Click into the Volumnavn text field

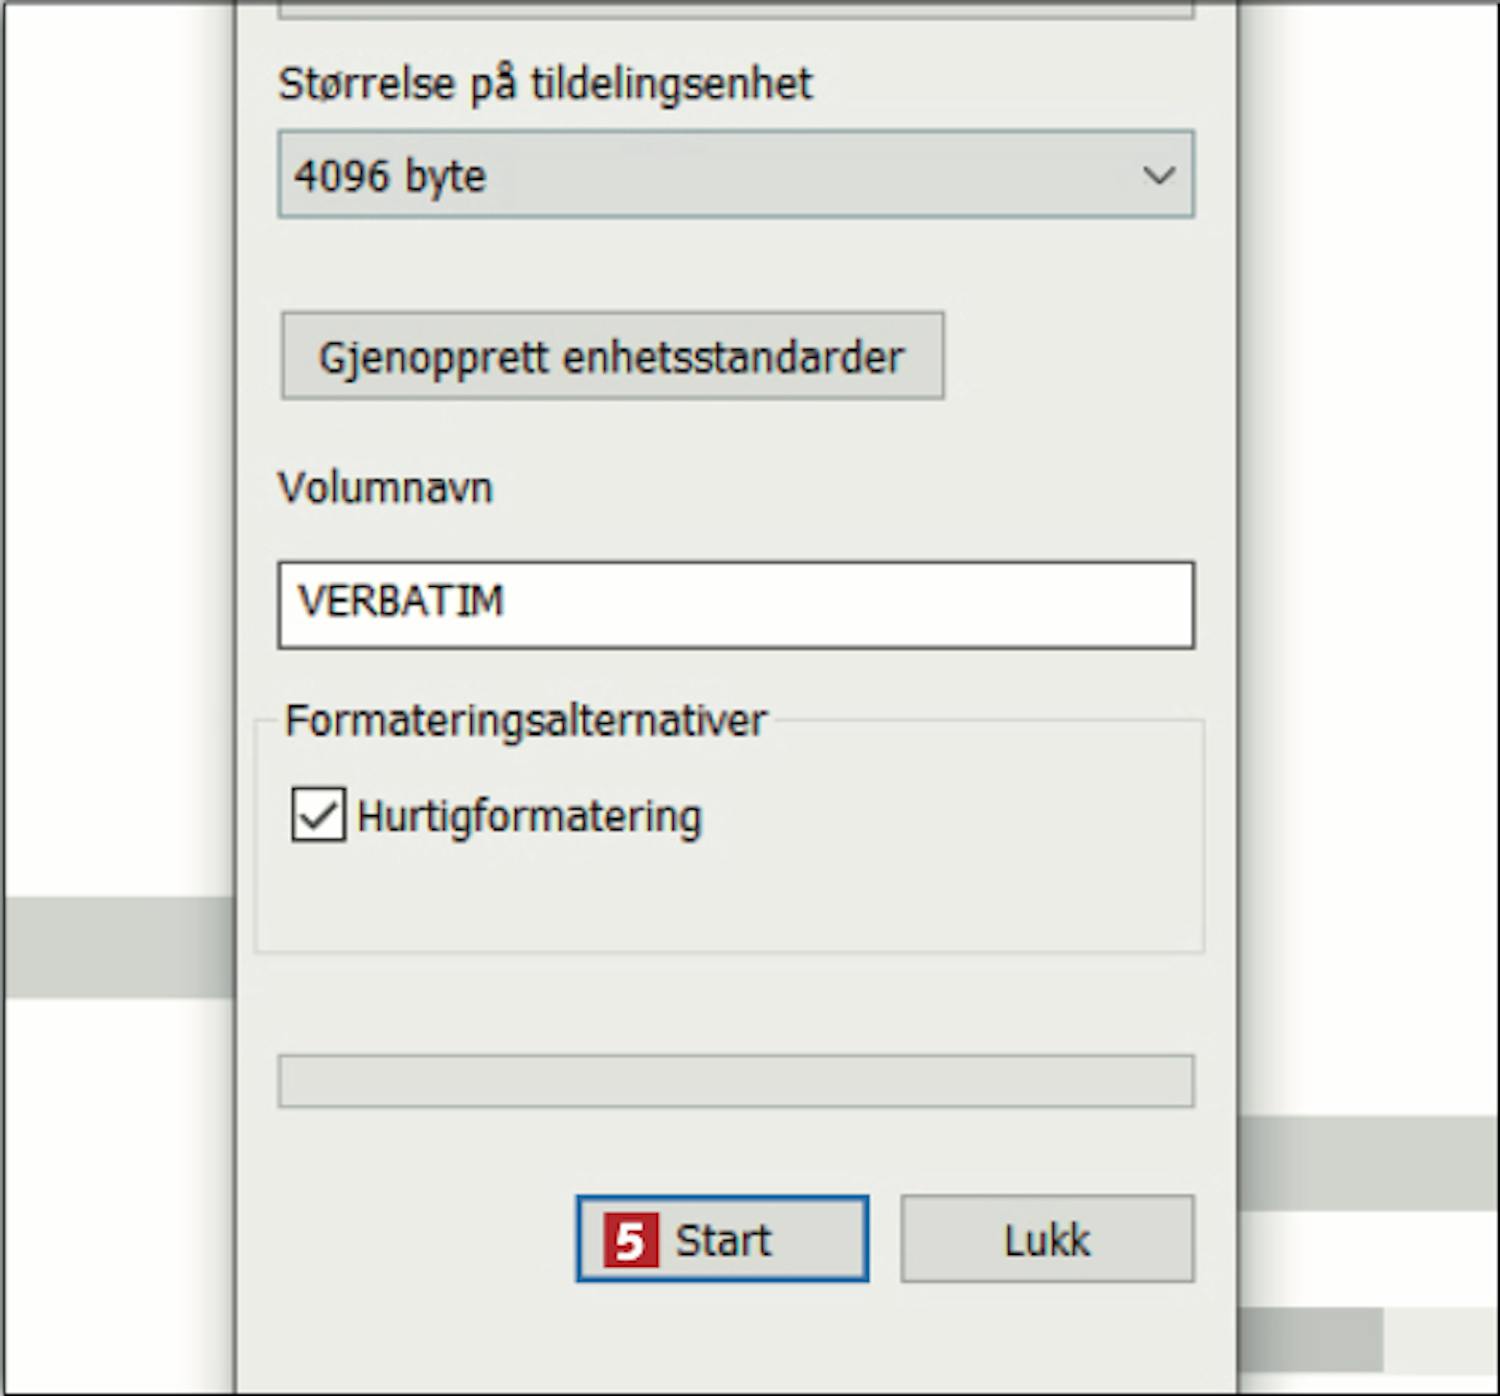736,605
